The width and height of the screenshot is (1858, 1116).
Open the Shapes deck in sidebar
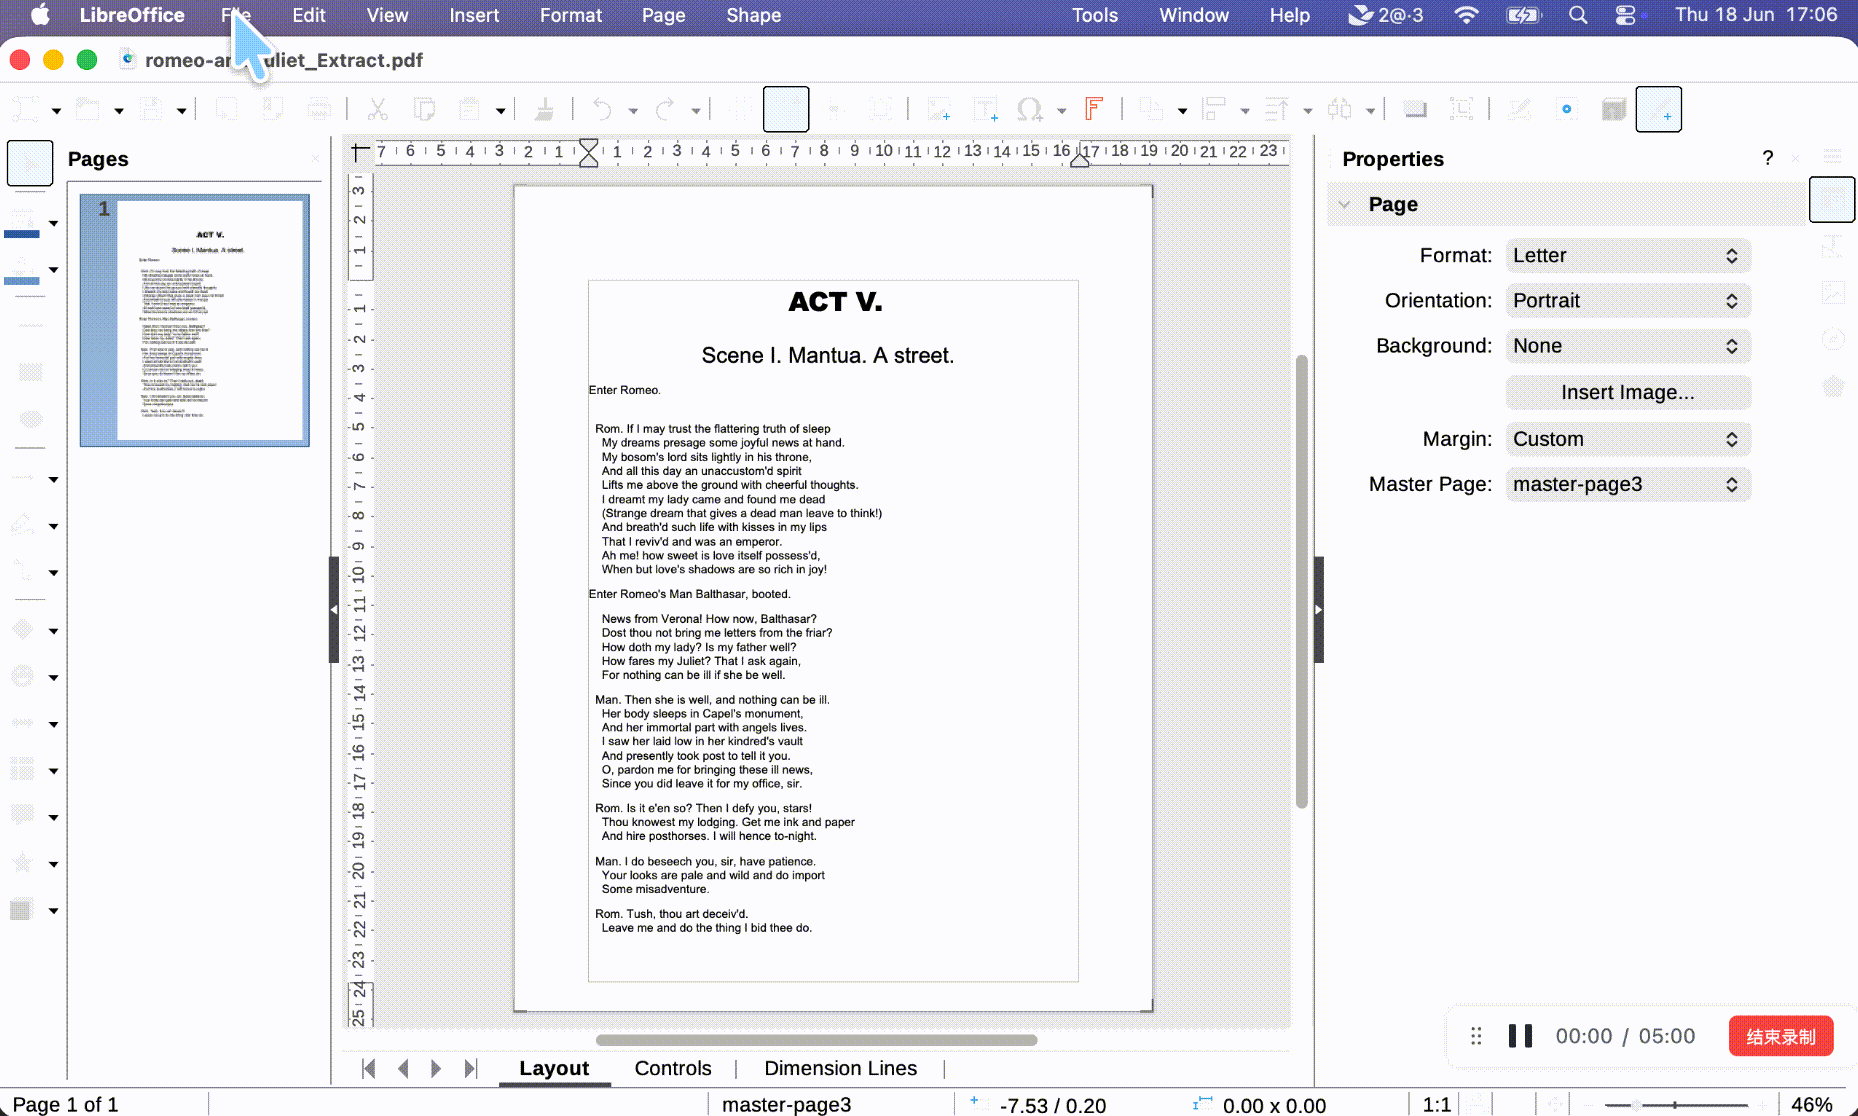tap(1832, 386)
